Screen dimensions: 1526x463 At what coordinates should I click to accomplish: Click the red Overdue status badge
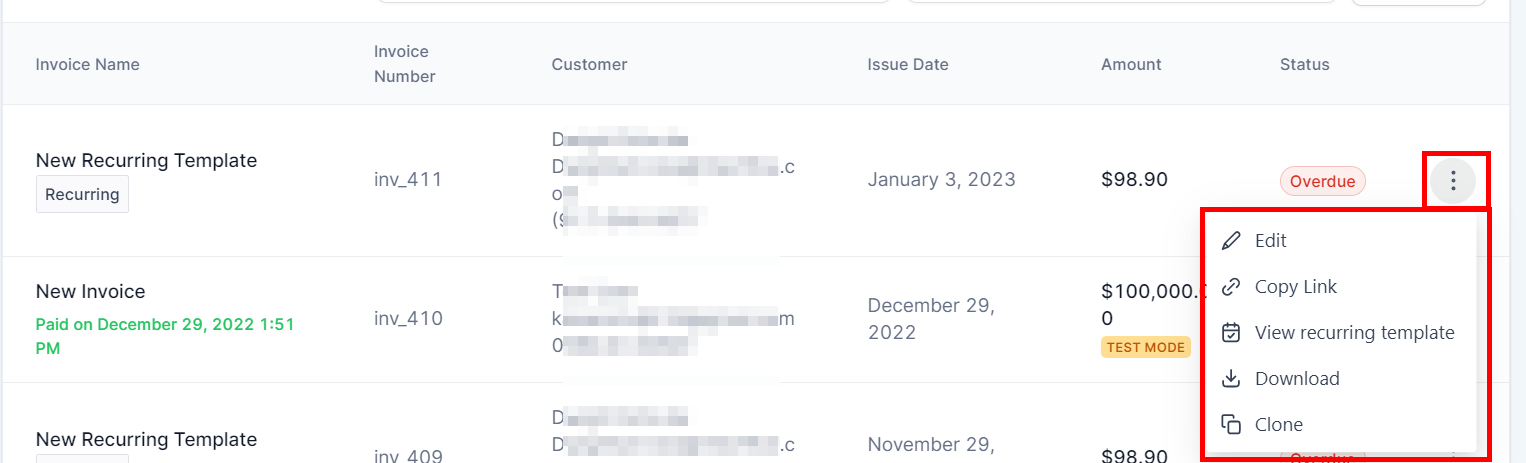click(1322, 181)
